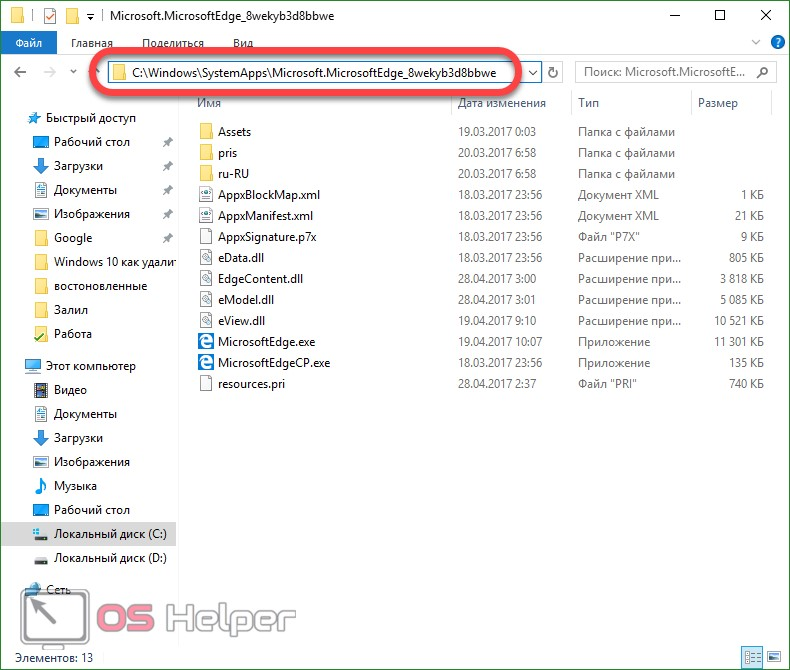Sort by Имя column header
Image resolution: width=790 pixels, height=670 pixels.
[x=209, y=103]
